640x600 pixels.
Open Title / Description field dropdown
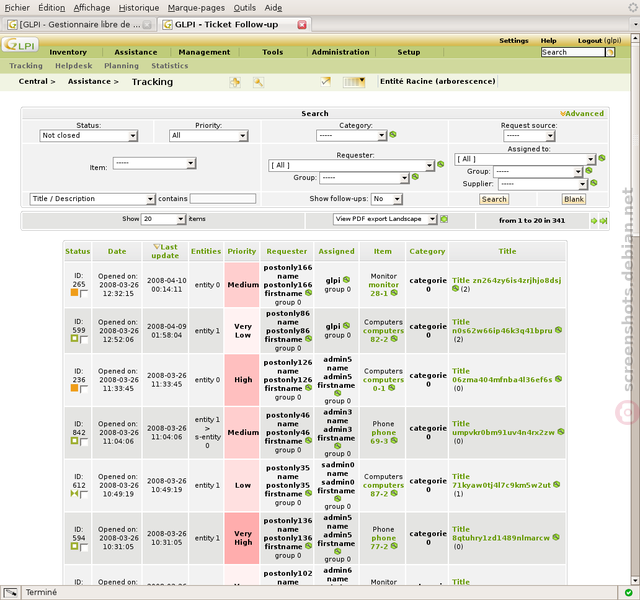coord(92,199)
